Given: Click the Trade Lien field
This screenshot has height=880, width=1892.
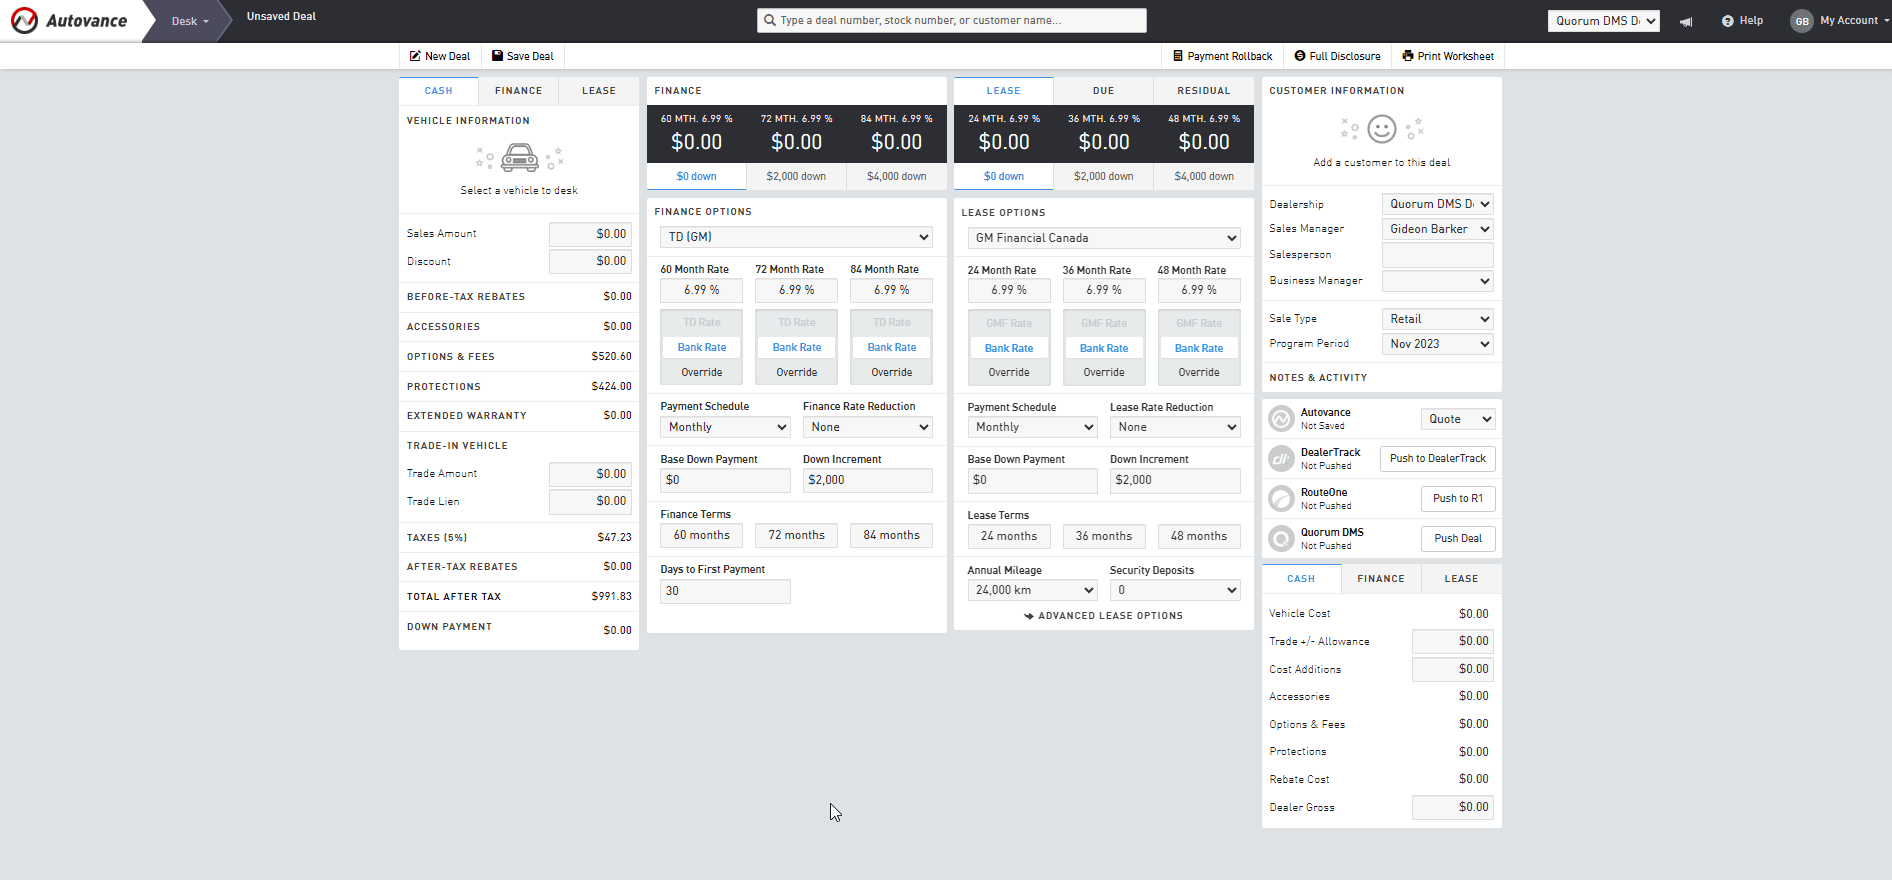Looking at the screenshot, I should (x=590, y=501).
